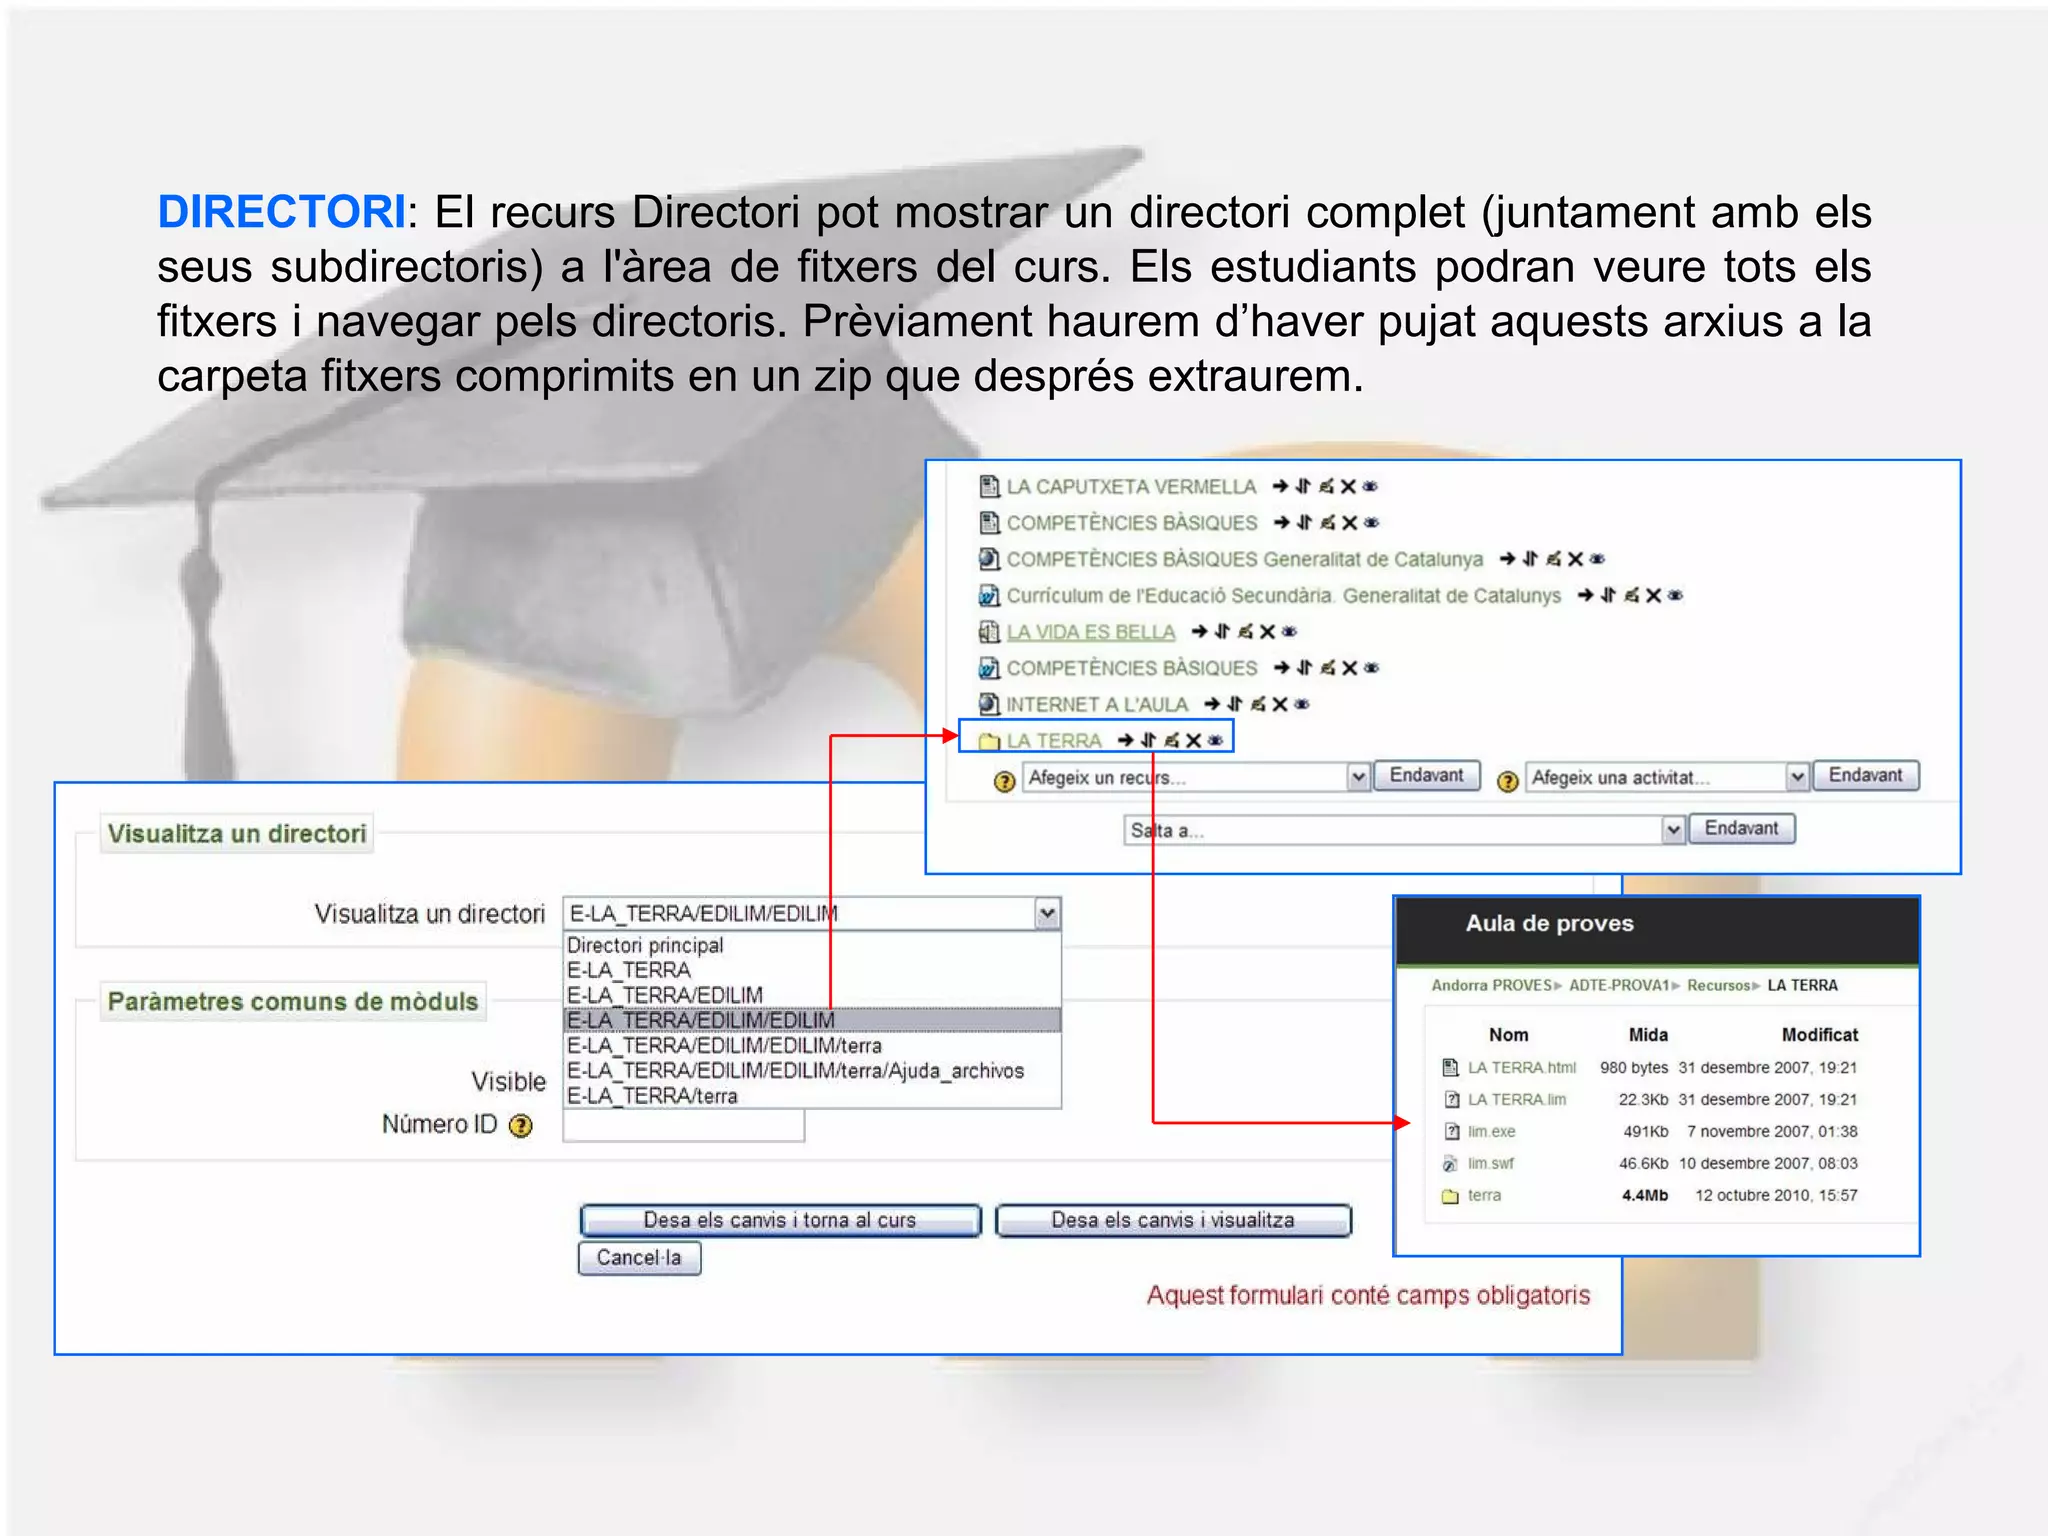Click the help icon next to Número ID

[x=520, y=1126]
